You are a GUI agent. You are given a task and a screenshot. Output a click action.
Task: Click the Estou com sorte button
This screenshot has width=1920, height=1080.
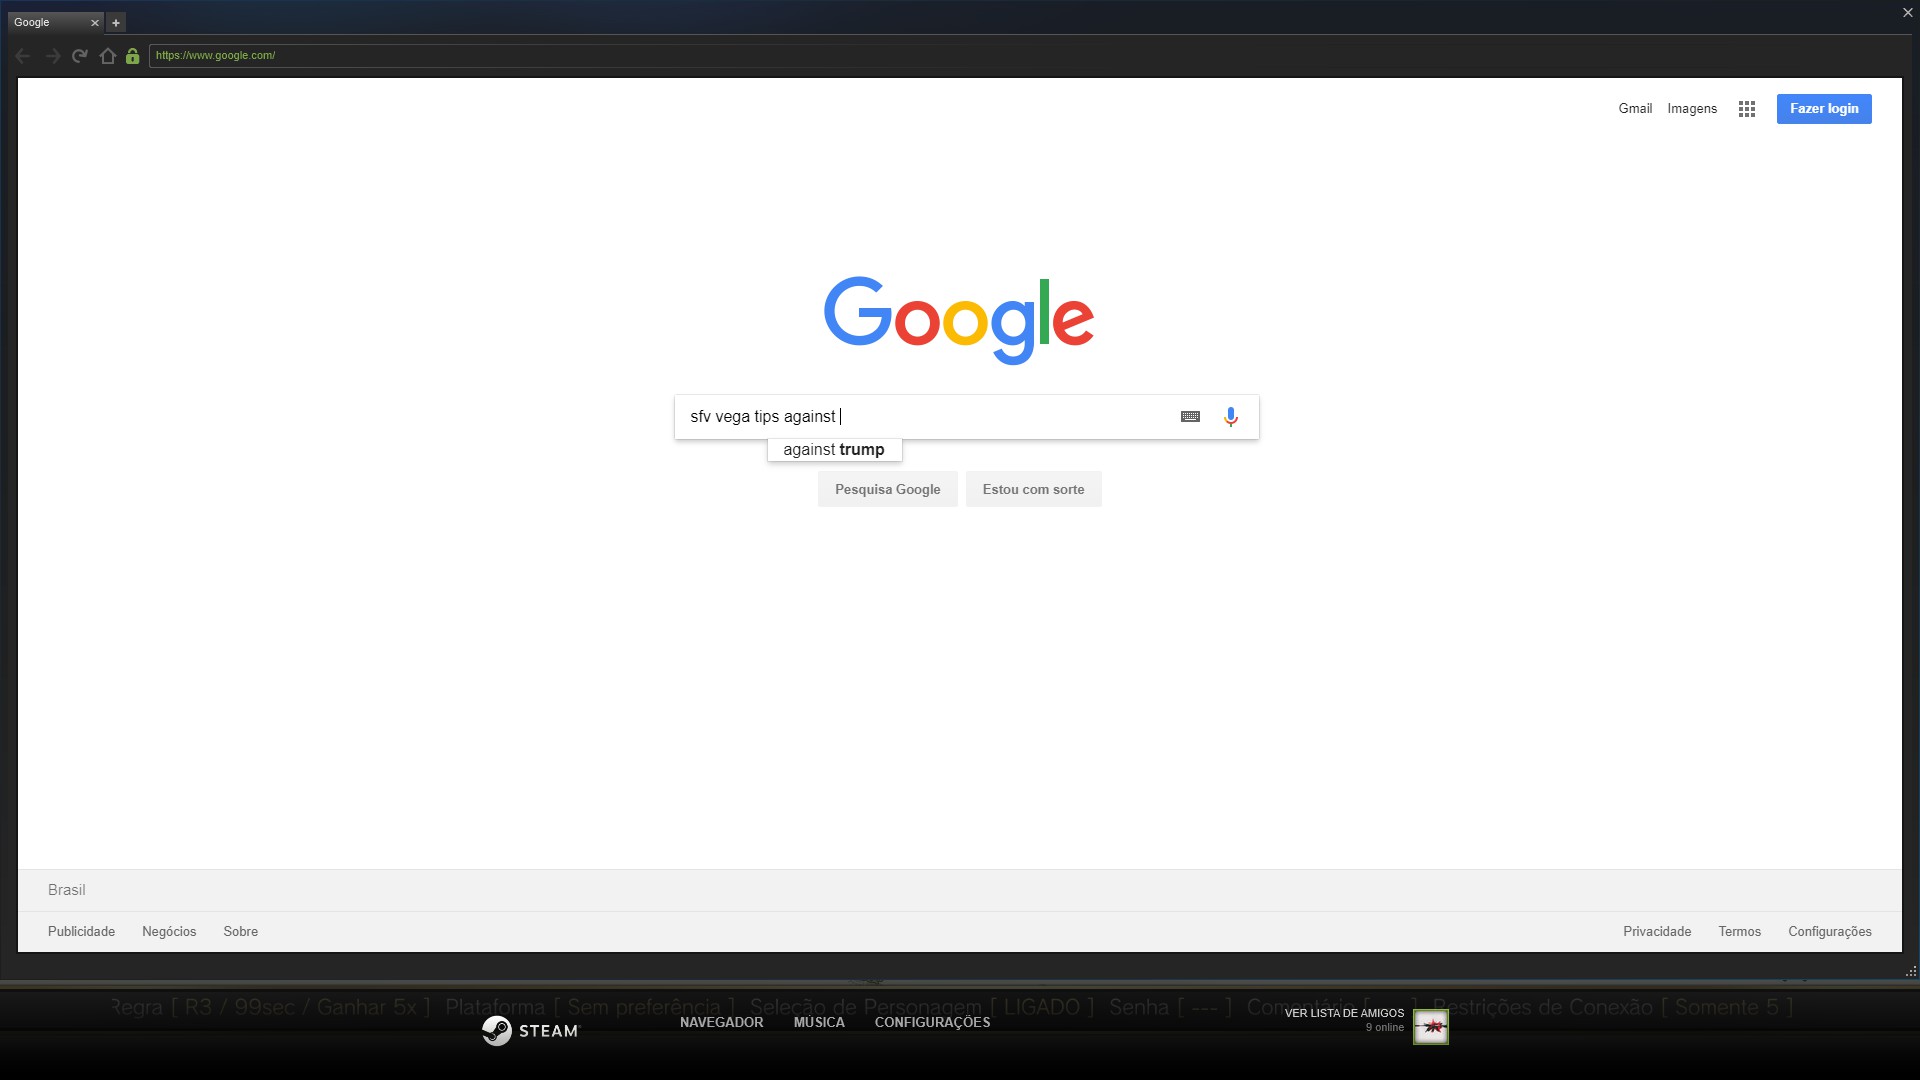(x=1033, y=489)
